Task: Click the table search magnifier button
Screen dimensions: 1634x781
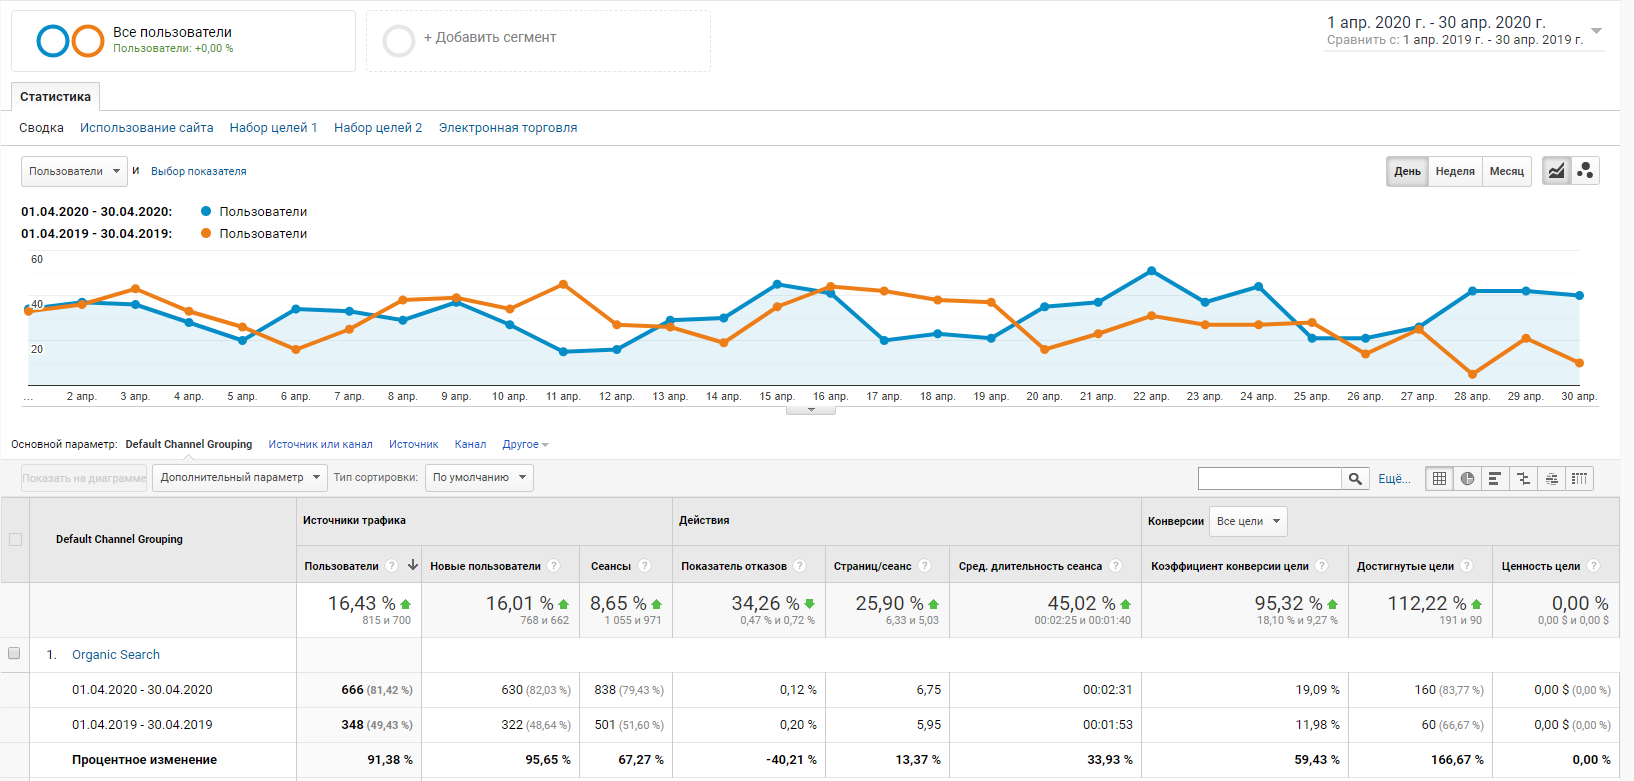Action: (1355, 479)
